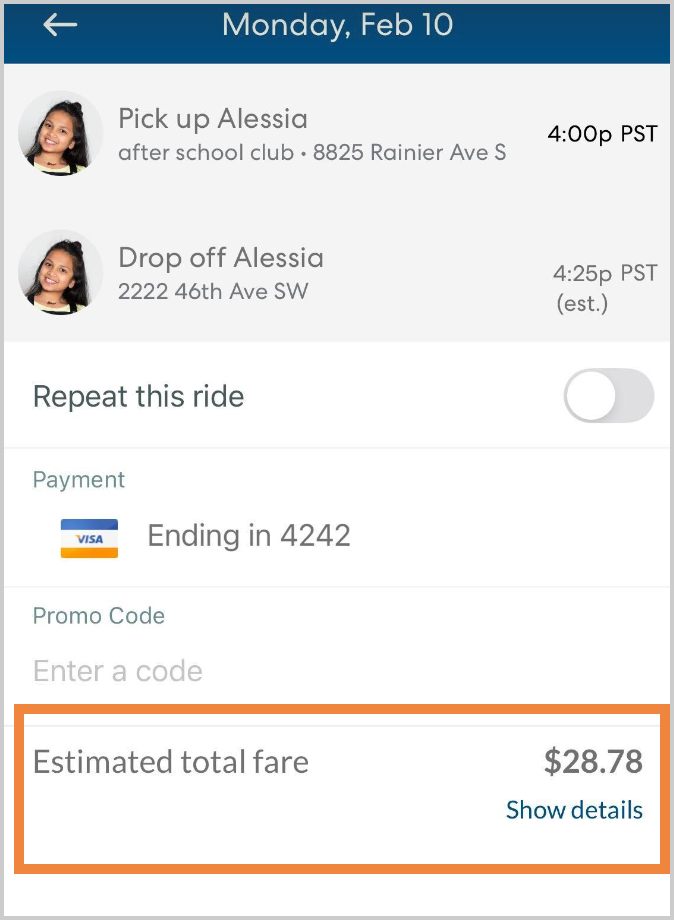The image size is (674, 920).
Task: Tap the Visa card icon
Action: coord(89,537)
